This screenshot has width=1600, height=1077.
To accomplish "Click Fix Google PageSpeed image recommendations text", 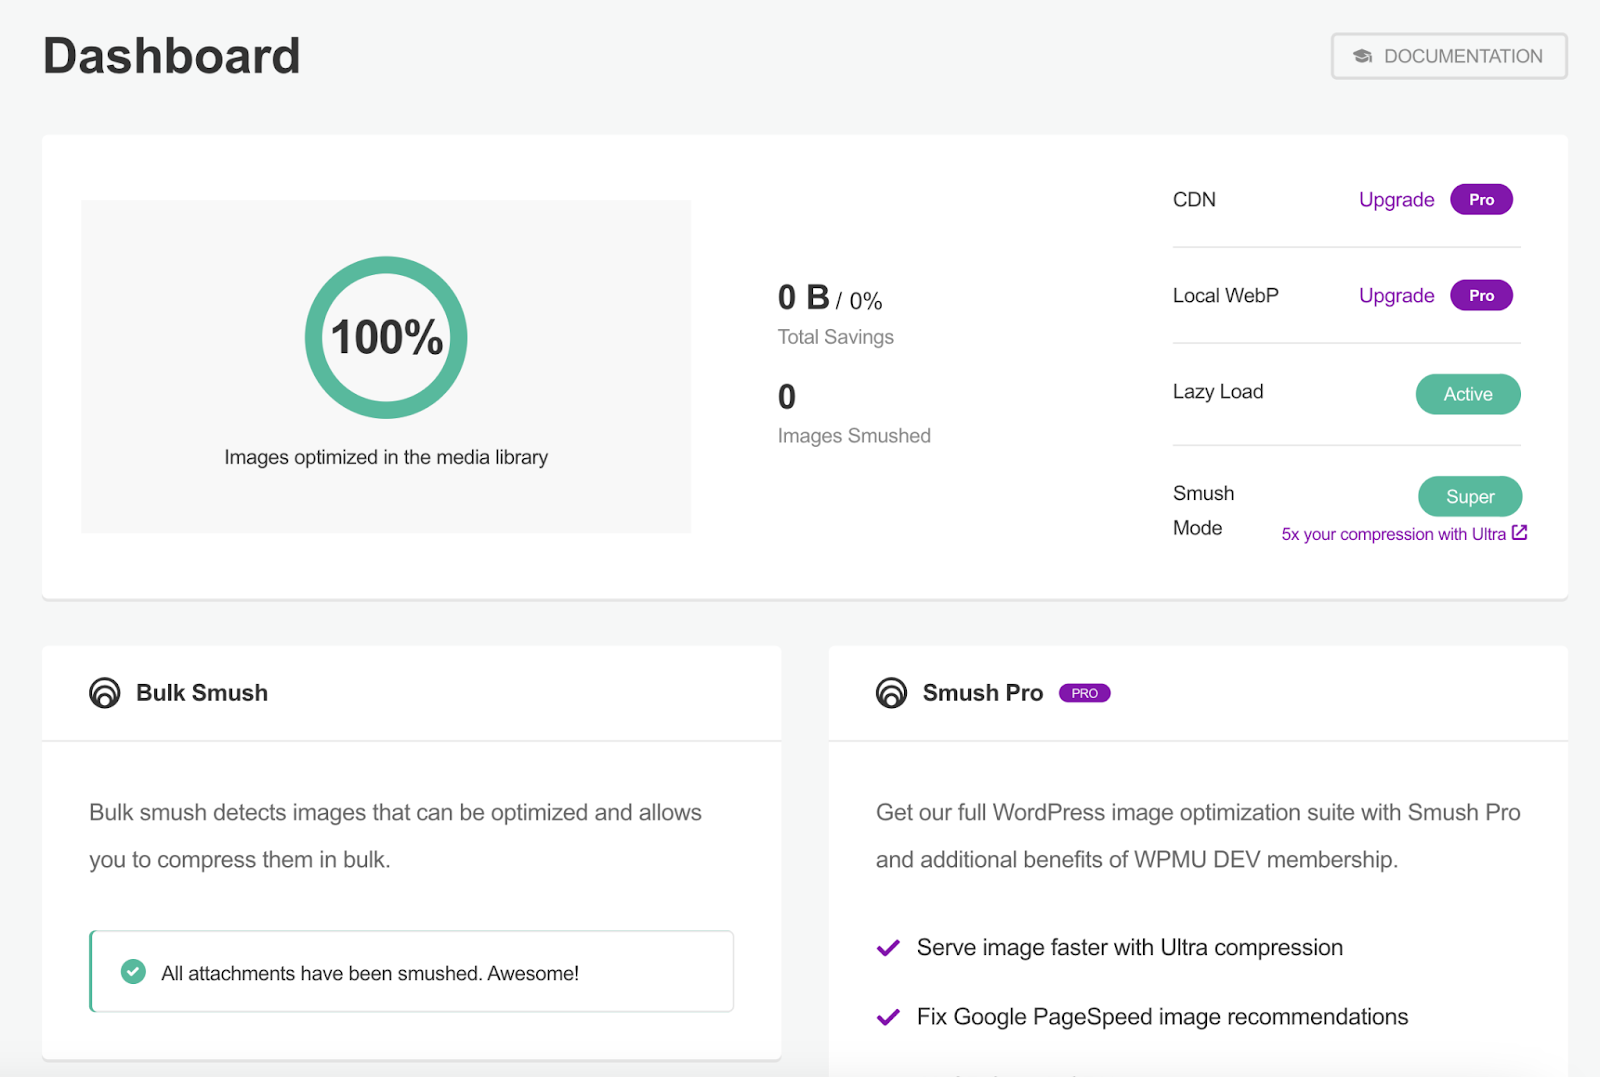I will (x=1162, y=1017).
